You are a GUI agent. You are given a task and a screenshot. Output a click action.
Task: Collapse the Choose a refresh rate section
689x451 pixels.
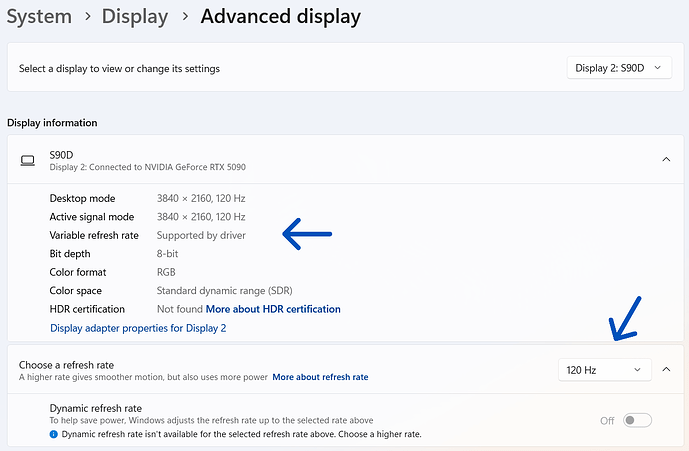pos(666,369)
